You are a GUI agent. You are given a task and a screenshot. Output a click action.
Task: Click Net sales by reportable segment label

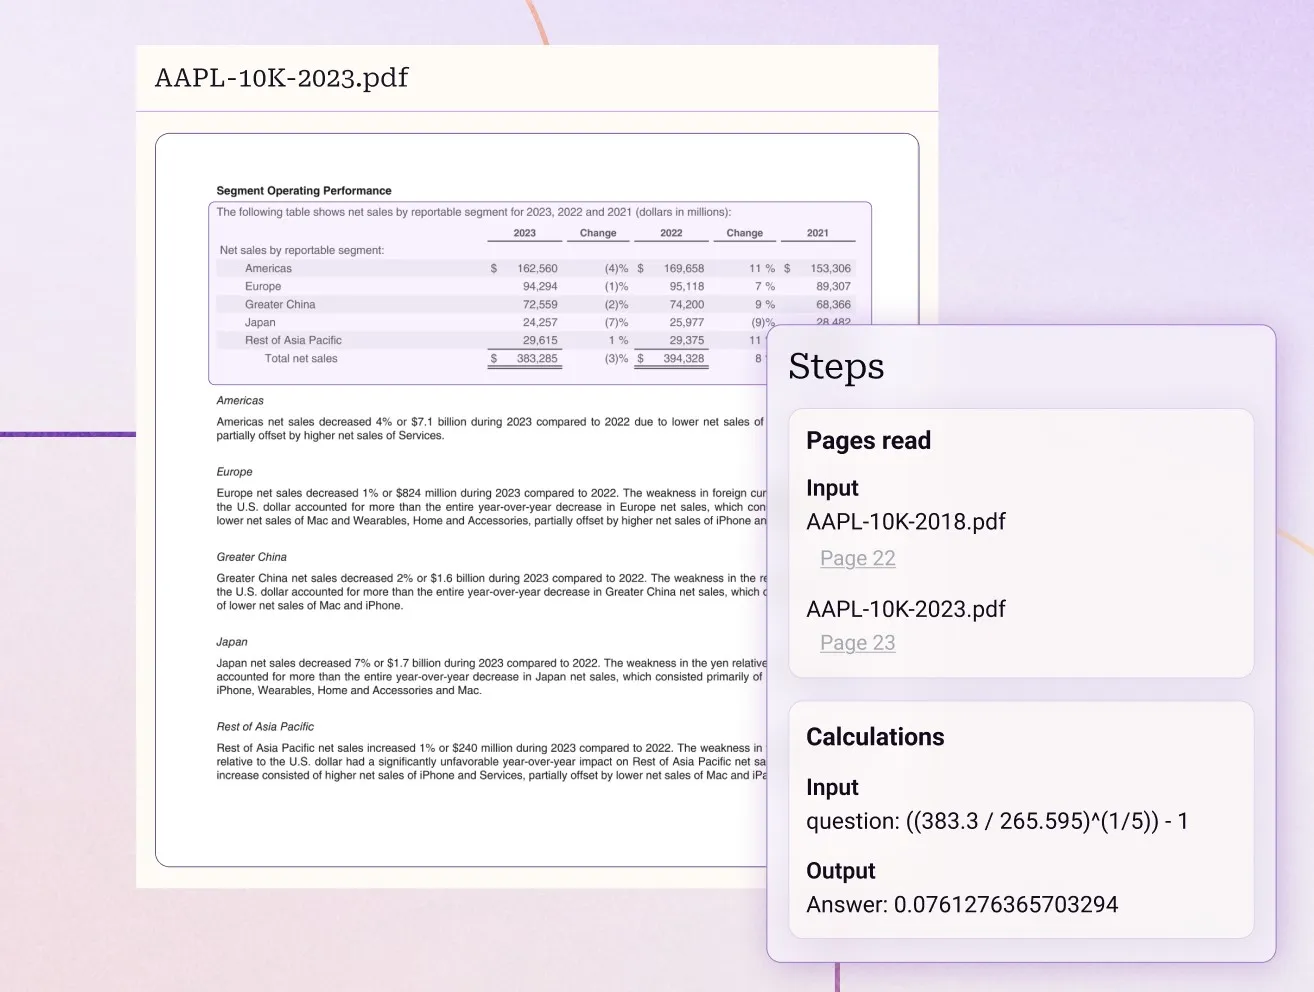pyautogui.click(x=302, y=251)
